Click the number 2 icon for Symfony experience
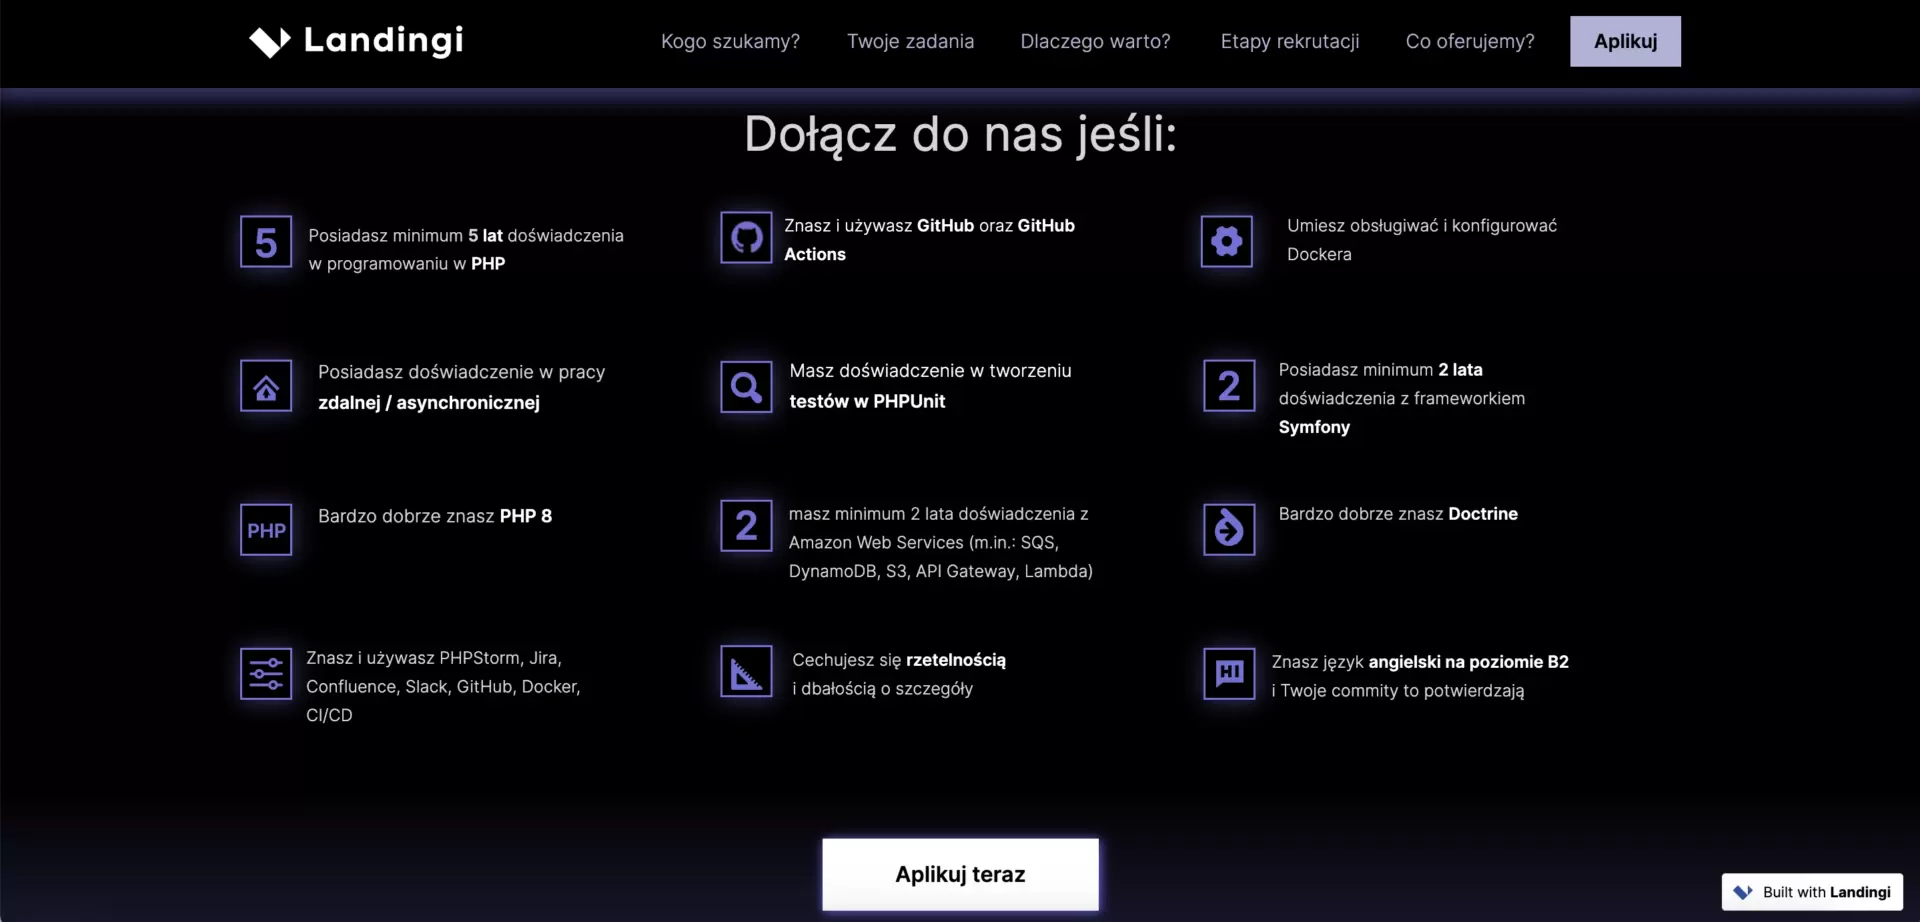Screen dimensions: 1920x922 point(1229,386)
